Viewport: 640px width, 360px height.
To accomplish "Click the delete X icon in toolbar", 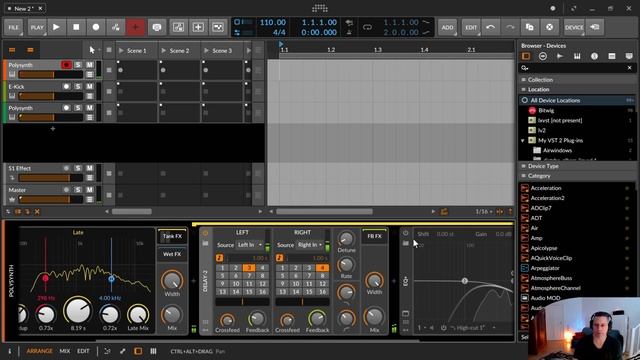I will click(x=550, y=27).
